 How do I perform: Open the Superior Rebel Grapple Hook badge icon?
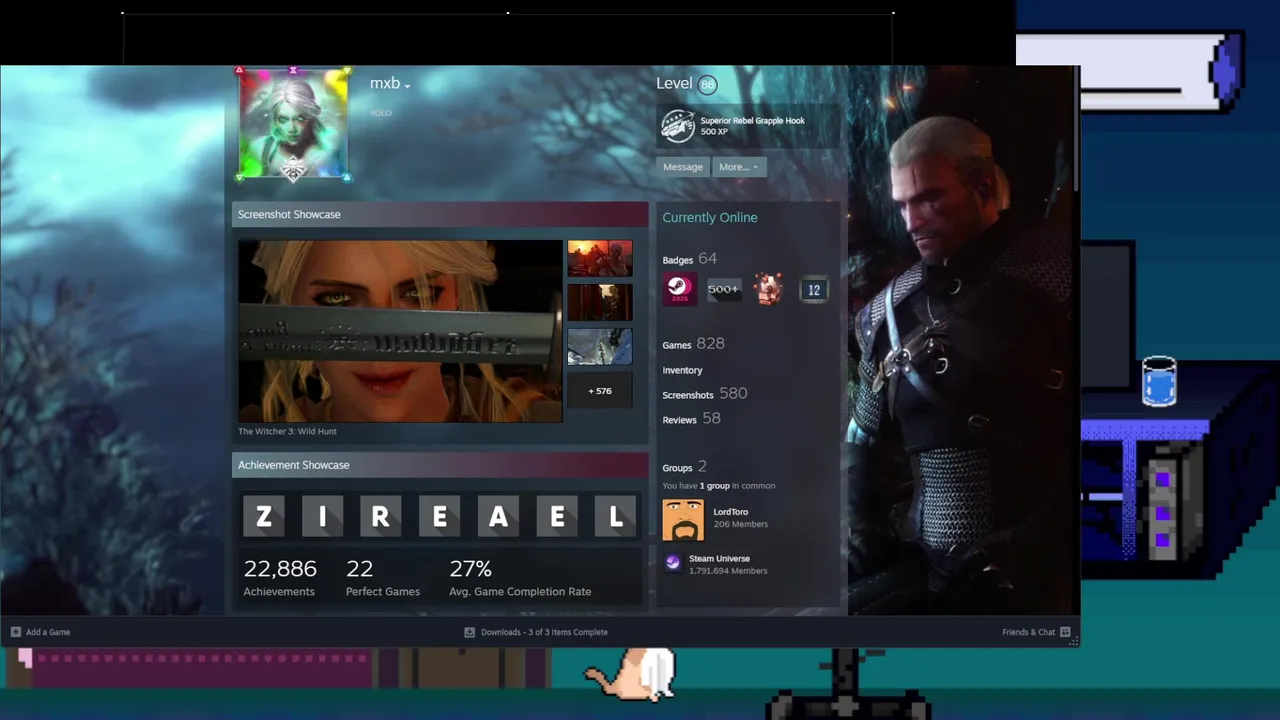[677, 126]
